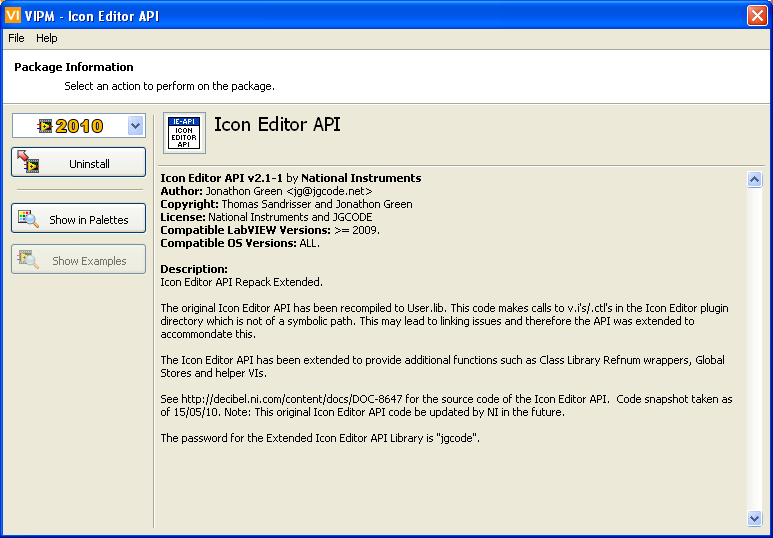The image size is (773, 538).
Task: Close the VIPM window
Action: (756, 16)
